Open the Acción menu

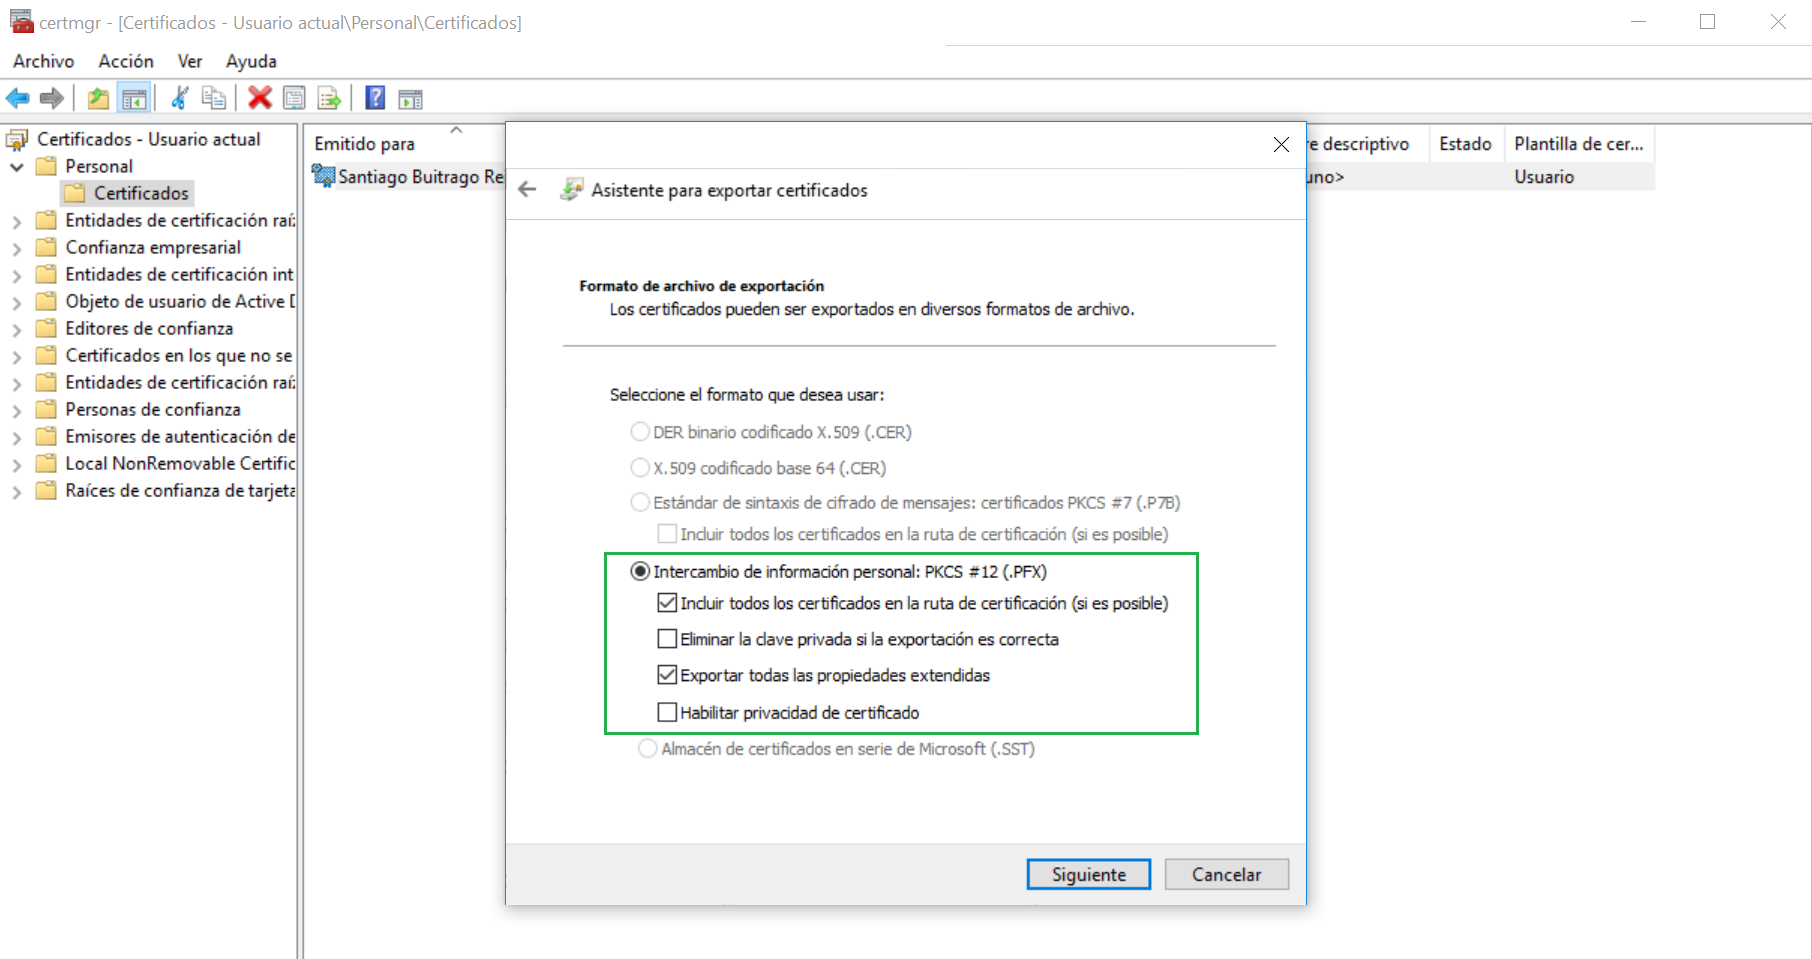tap(126, 61)
